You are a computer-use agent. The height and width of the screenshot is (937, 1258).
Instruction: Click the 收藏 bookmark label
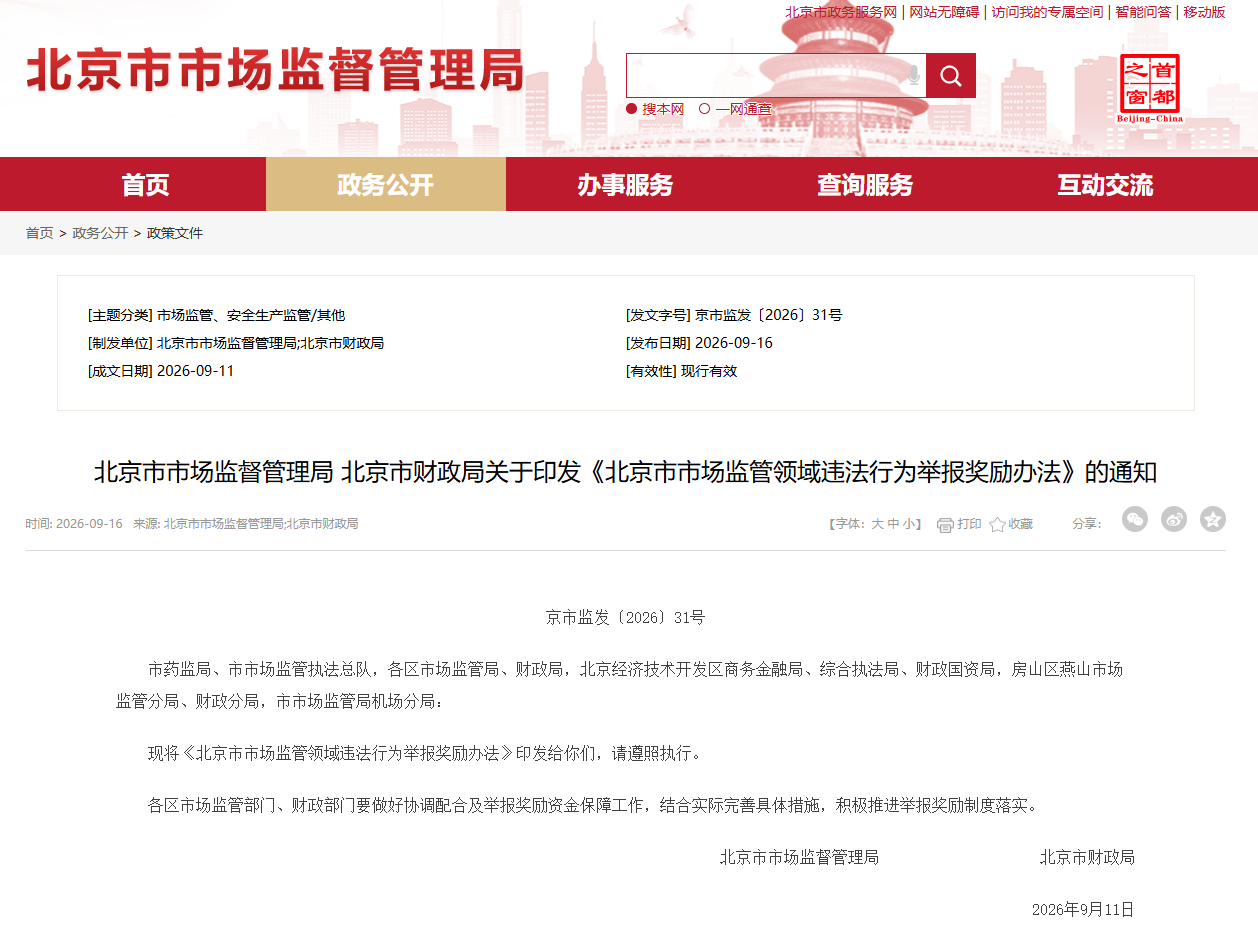pyautogui.click(x=1020, y=524)
